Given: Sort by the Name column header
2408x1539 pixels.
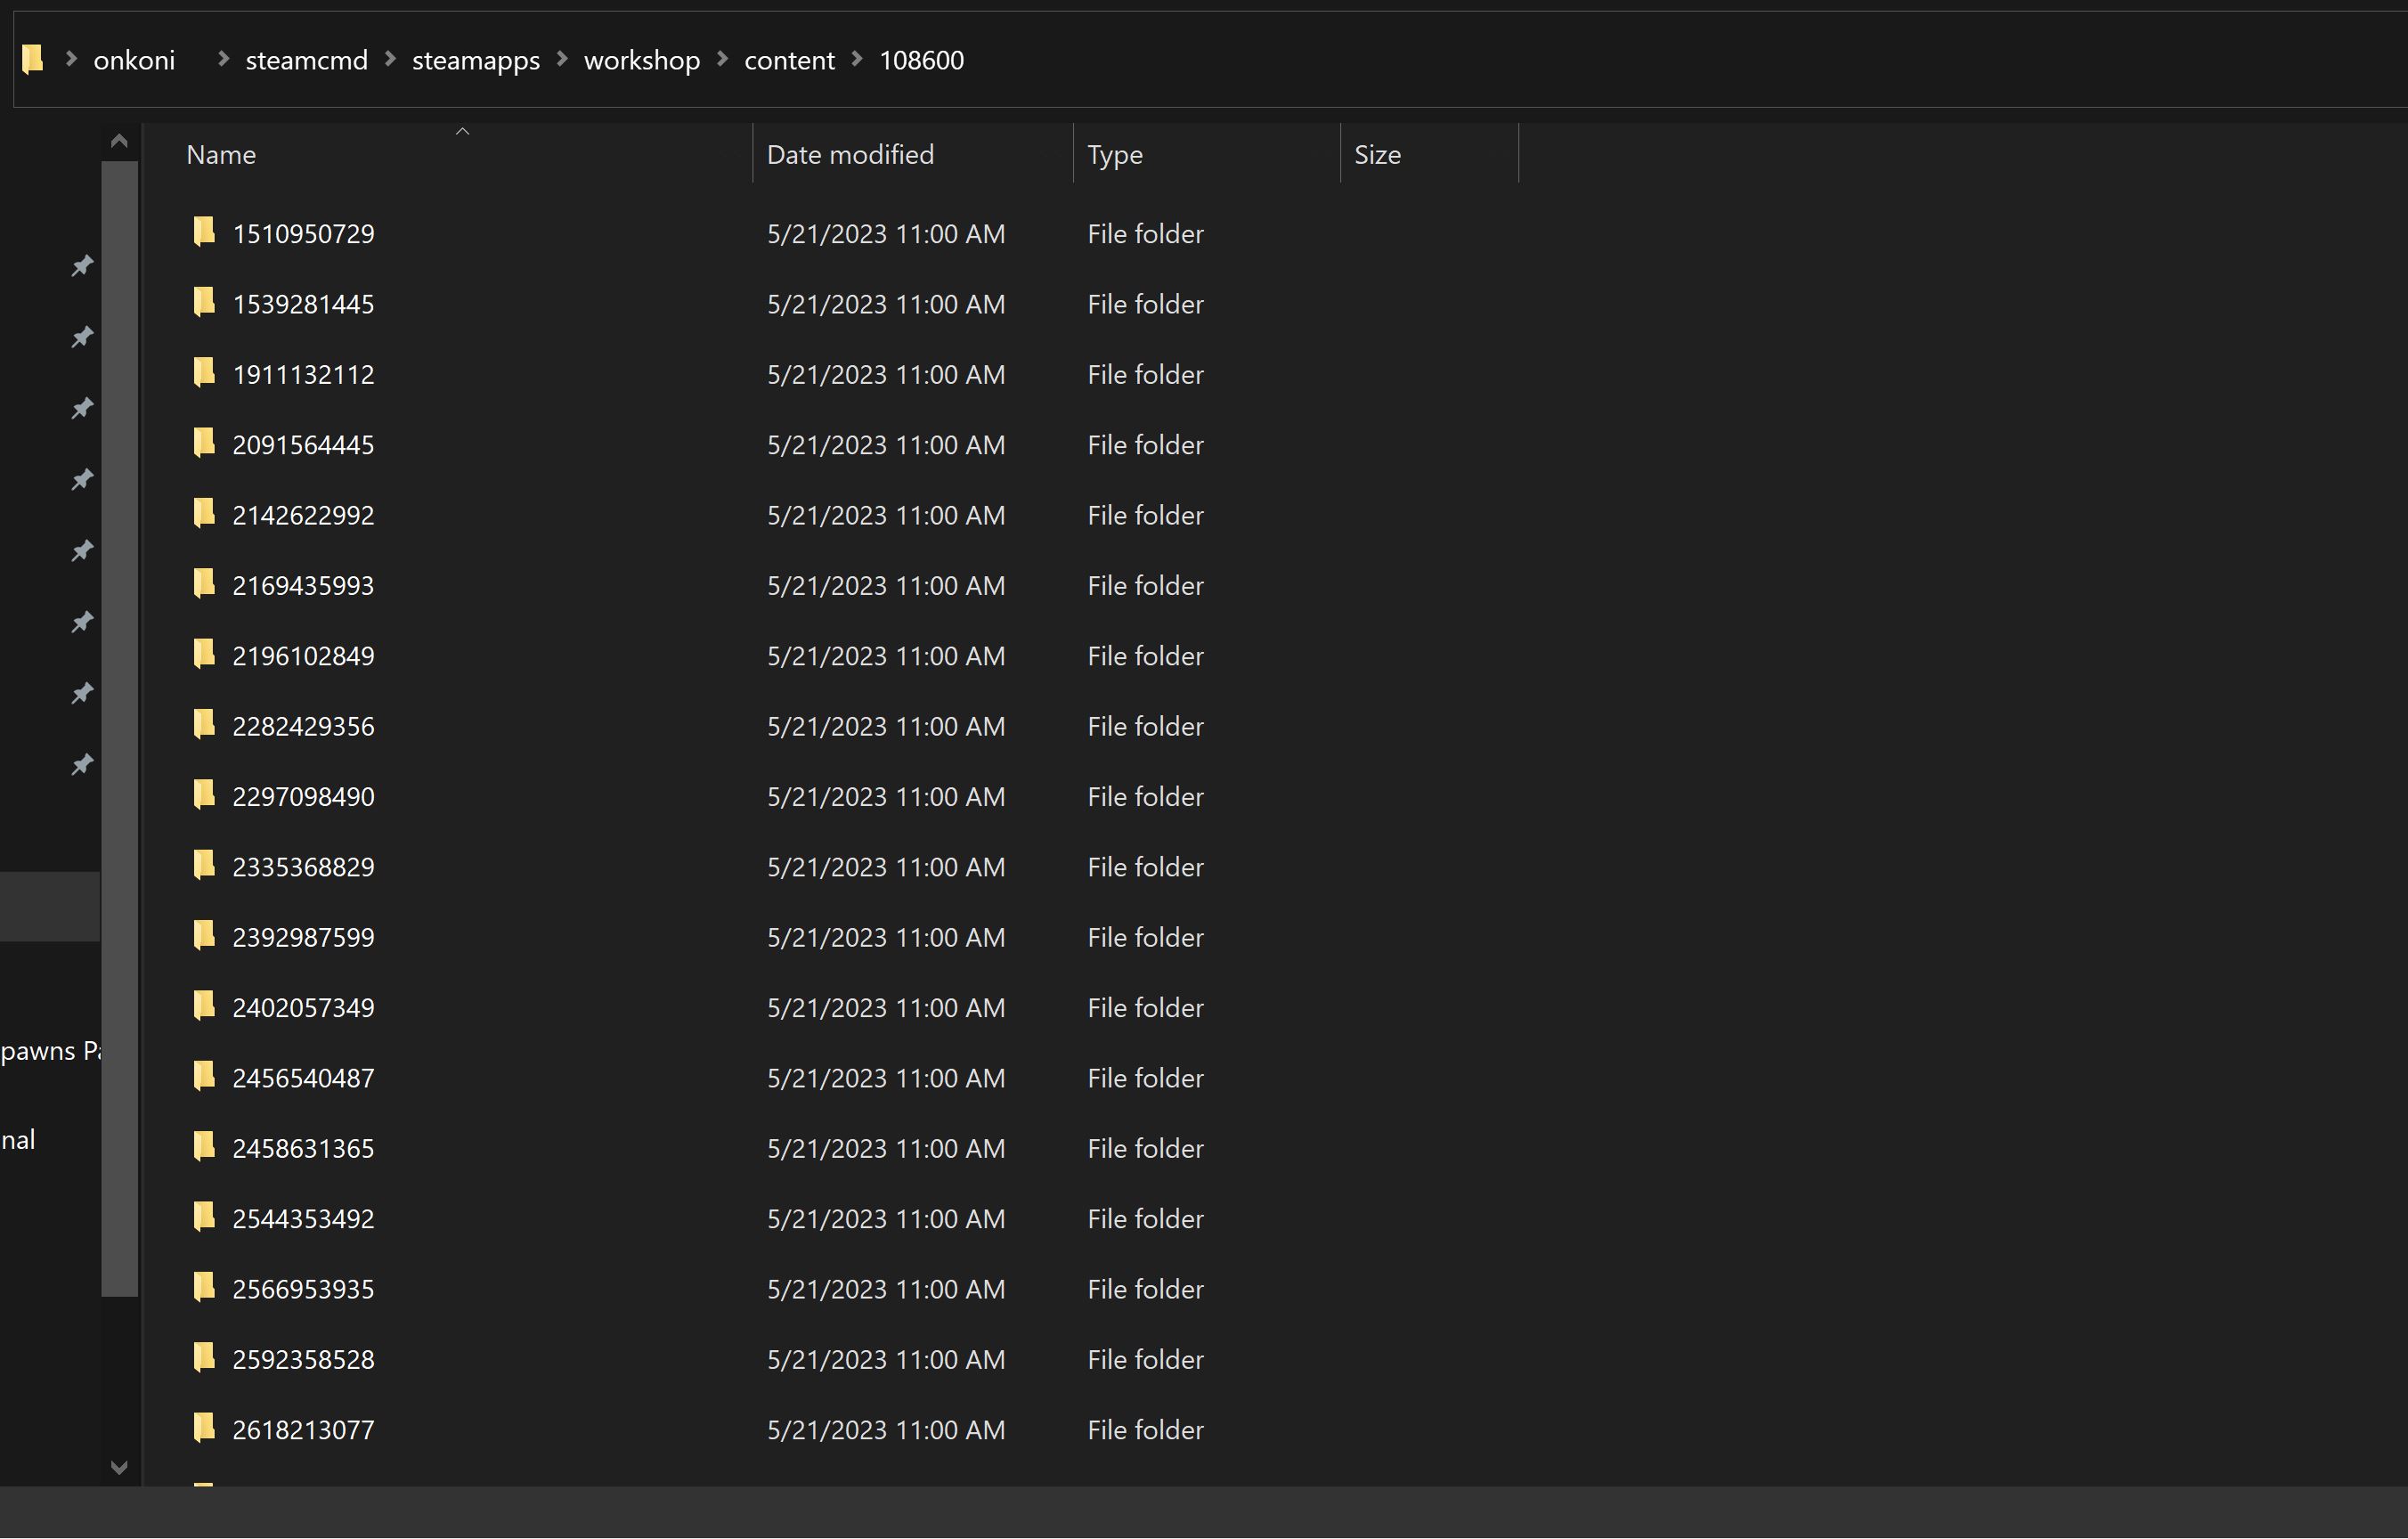Looking at the screenshot, I should tap(221, 155).
